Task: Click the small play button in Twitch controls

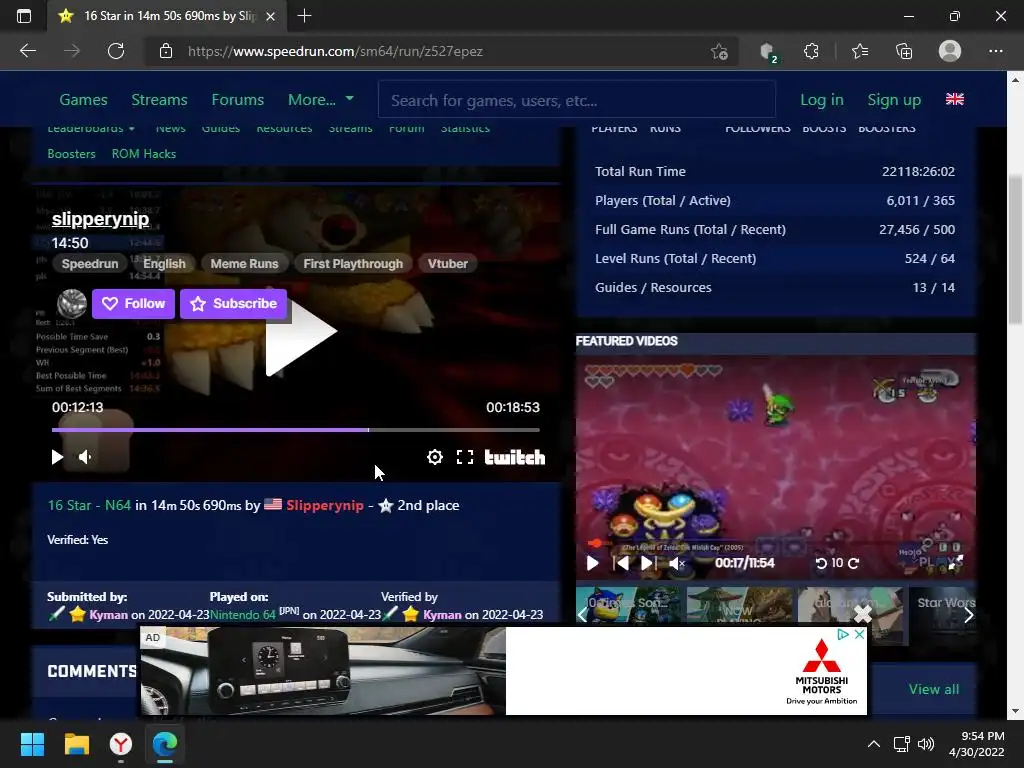Action: (57, 457)
